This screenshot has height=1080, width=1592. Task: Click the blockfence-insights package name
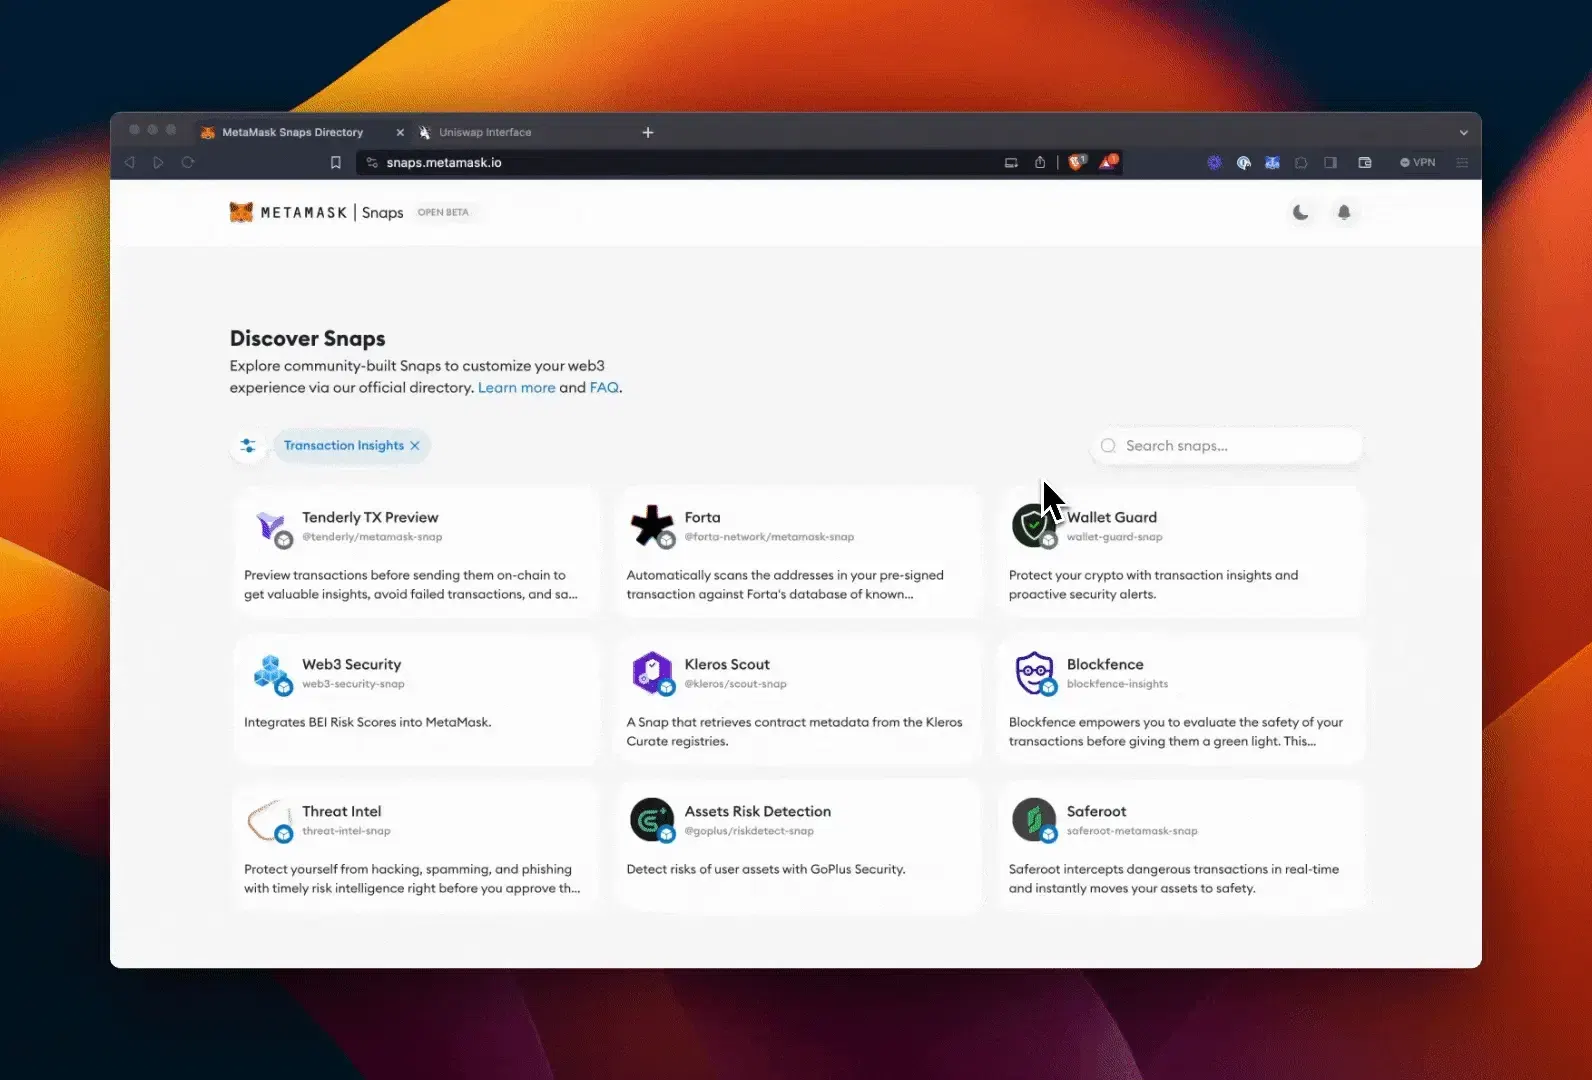coord(1117,684)
